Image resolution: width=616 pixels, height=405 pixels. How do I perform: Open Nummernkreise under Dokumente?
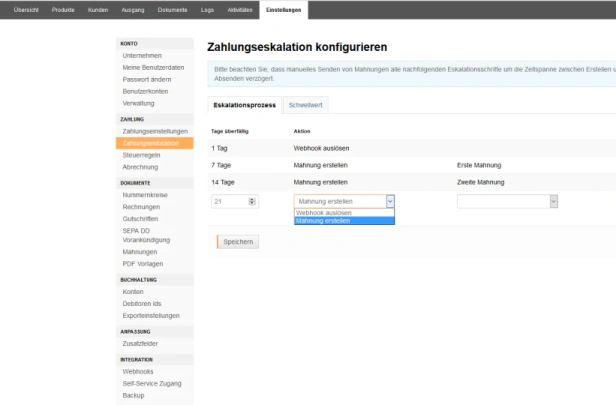click(145, 195)
